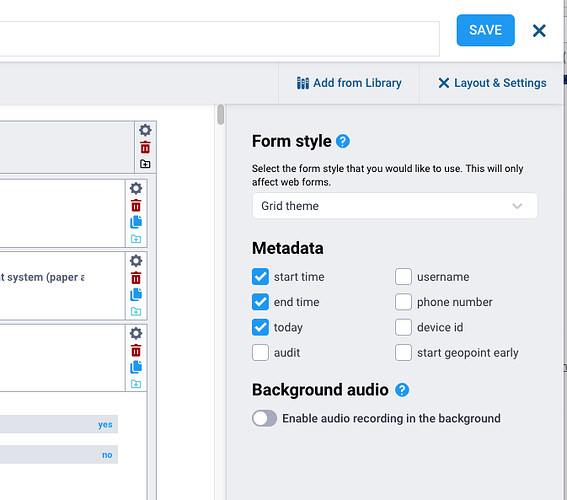Click the form list vertical scrollbar handle
Screen dimensions: 567x500
(221, 115)
